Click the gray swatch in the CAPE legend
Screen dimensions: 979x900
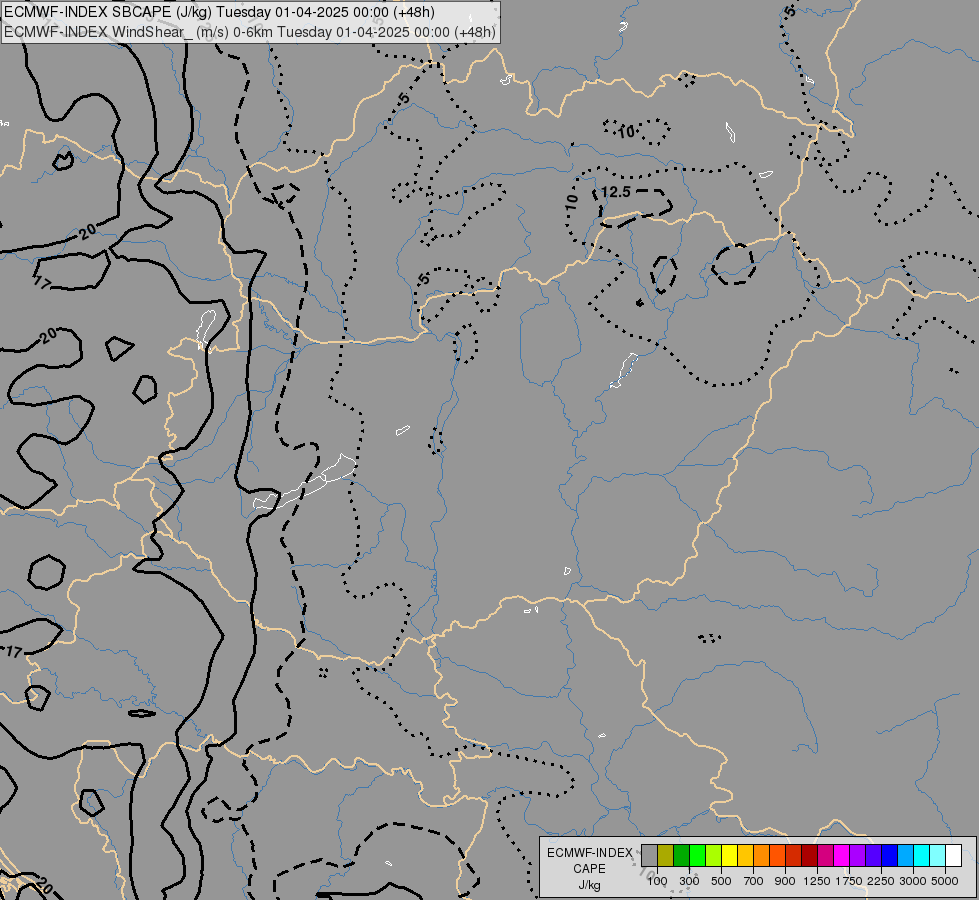(649, 855)
